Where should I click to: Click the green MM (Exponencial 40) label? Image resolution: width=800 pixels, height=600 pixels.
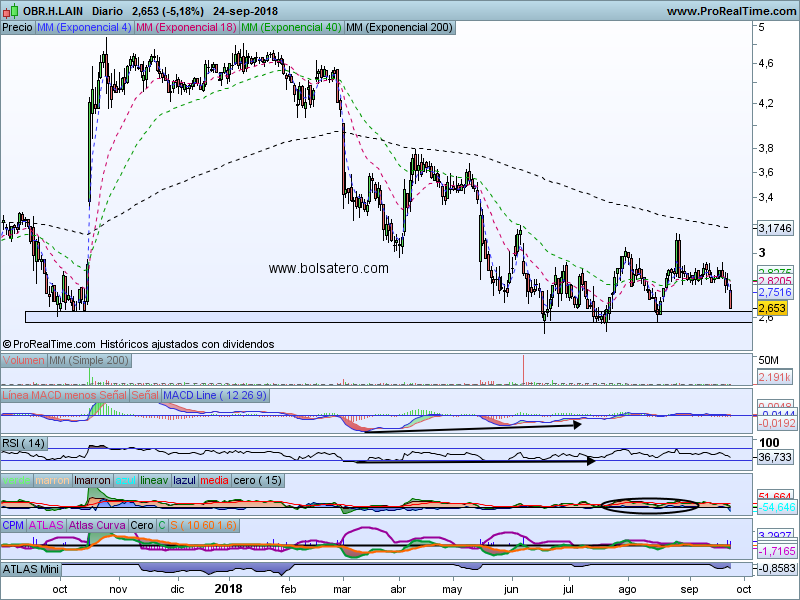(x=291, y=28)
